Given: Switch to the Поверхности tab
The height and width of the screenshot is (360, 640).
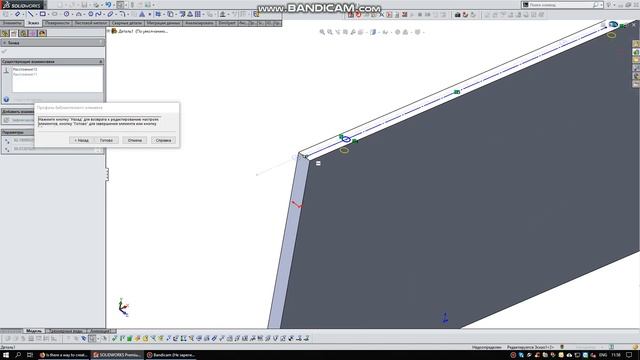Looking at the screenshot, I should pos(57,23).
